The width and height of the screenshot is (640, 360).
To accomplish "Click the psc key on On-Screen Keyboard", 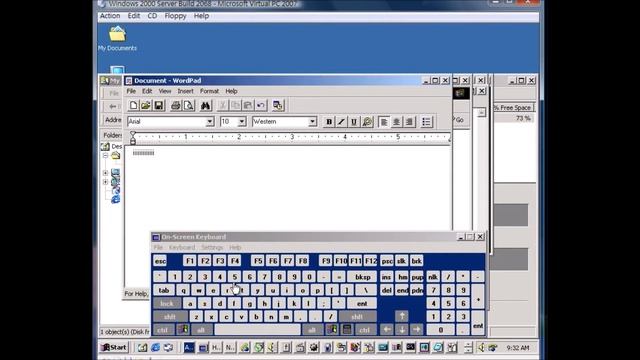I will [387, 261].
